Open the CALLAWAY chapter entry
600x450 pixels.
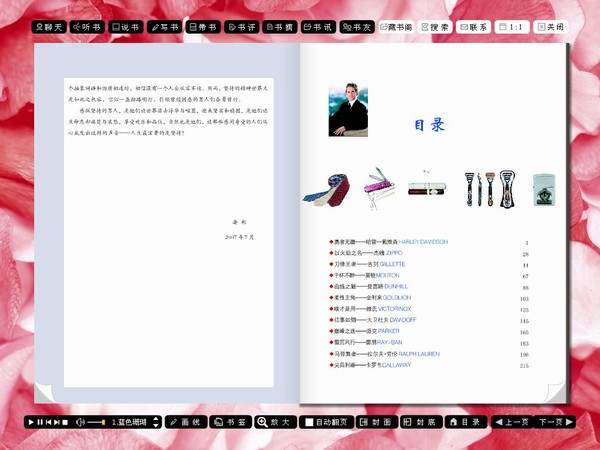(370, 365)
